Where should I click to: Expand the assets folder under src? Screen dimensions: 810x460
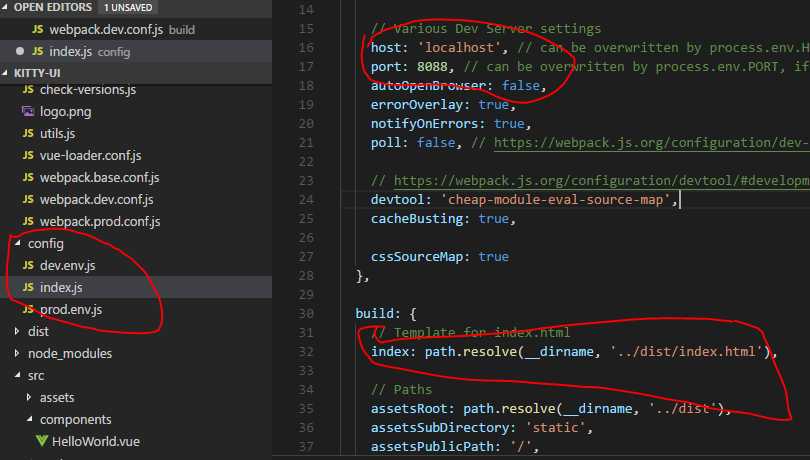tap(28, 397)
